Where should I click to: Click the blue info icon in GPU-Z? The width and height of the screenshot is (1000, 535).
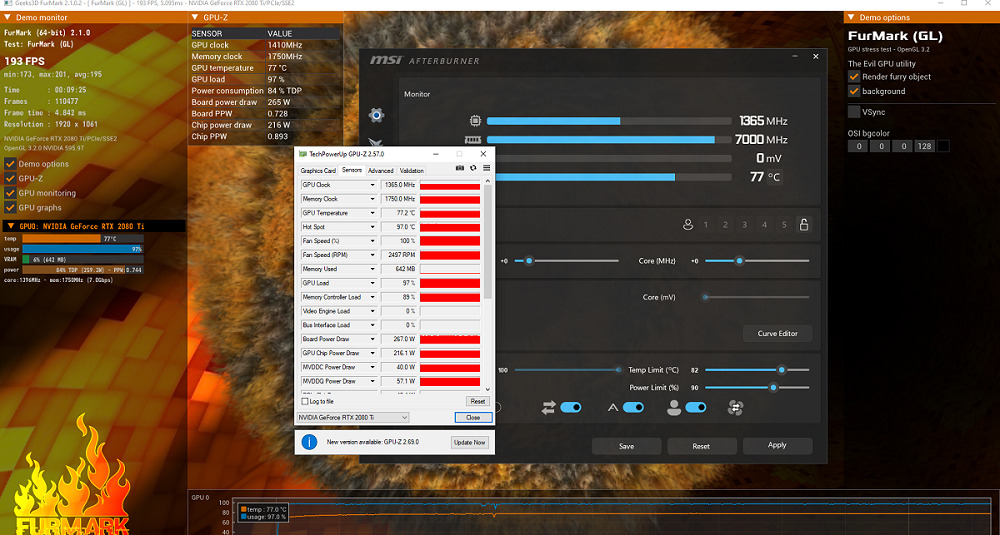(309, 442)
